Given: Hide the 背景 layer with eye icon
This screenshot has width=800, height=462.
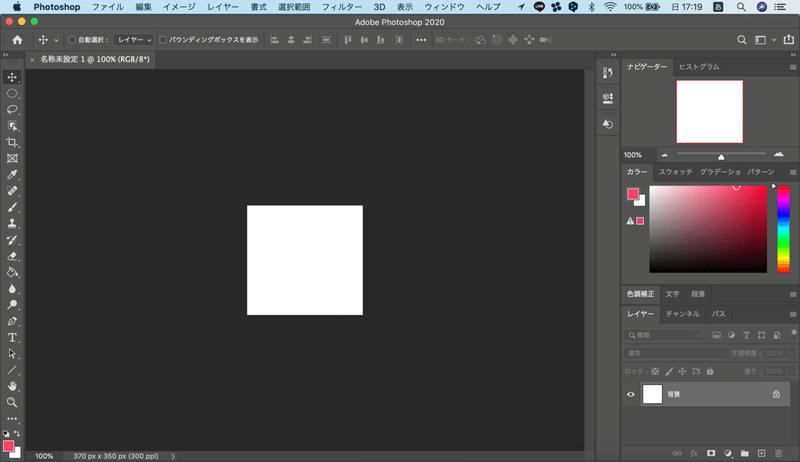Looking at the screenshot, I should click(x=631, y=394).
